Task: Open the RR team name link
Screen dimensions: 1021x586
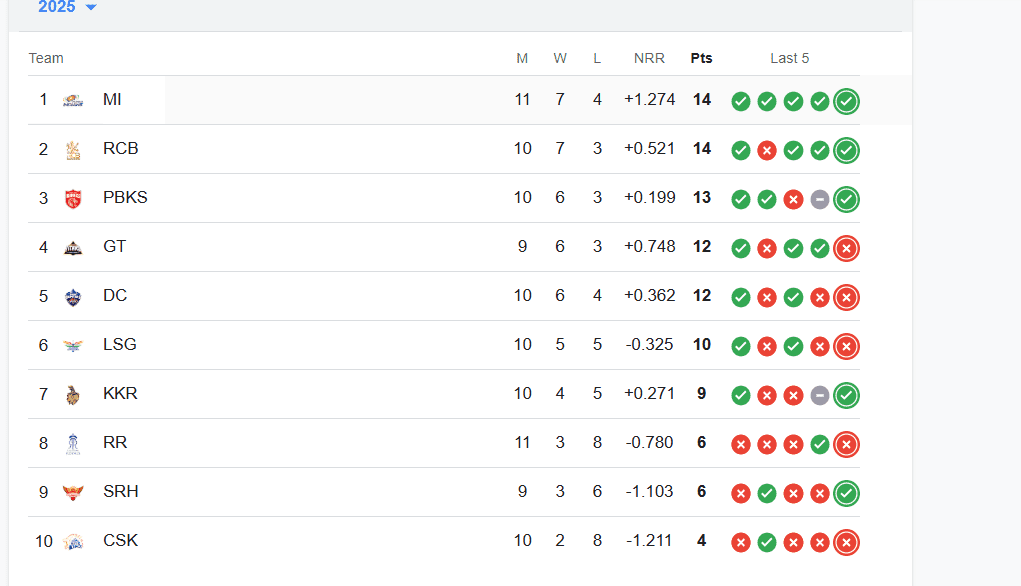Action: [x=115, y=443]
